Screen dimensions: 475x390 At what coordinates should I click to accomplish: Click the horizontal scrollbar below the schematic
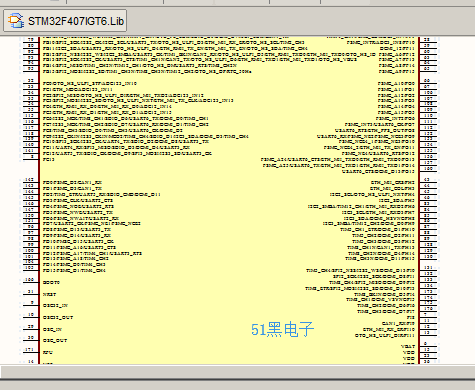237,372
